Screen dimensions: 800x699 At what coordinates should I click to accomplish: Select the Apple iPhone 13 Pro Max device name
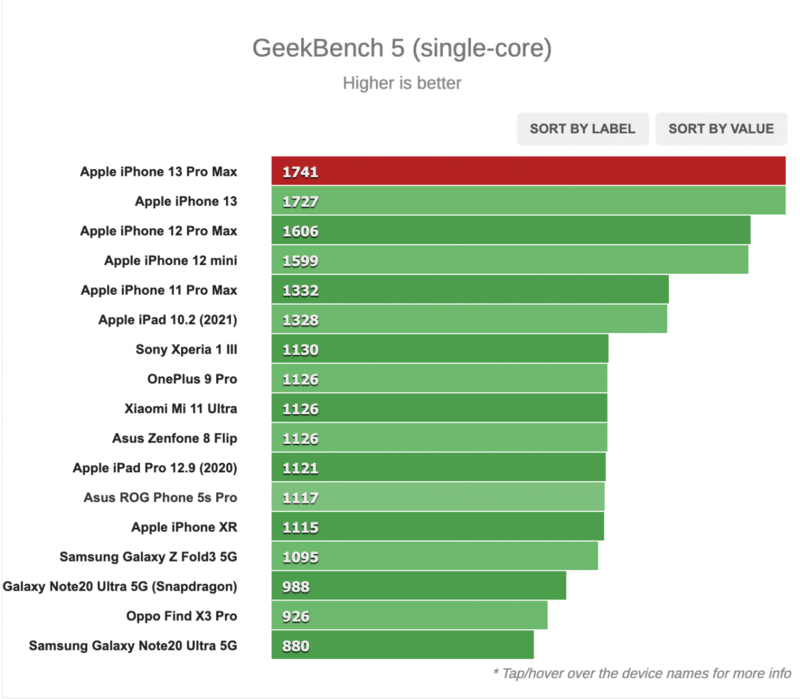[x=160, y=171]
